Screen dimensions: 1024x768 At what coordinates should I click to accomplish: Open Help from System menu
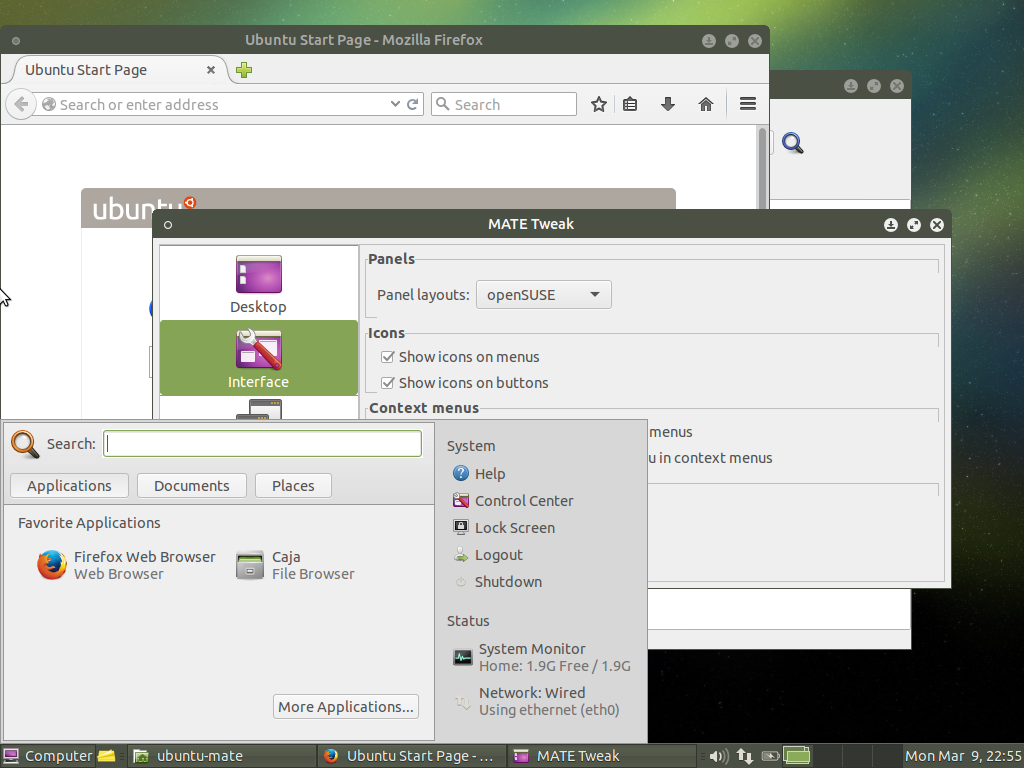tap(479, 473)
